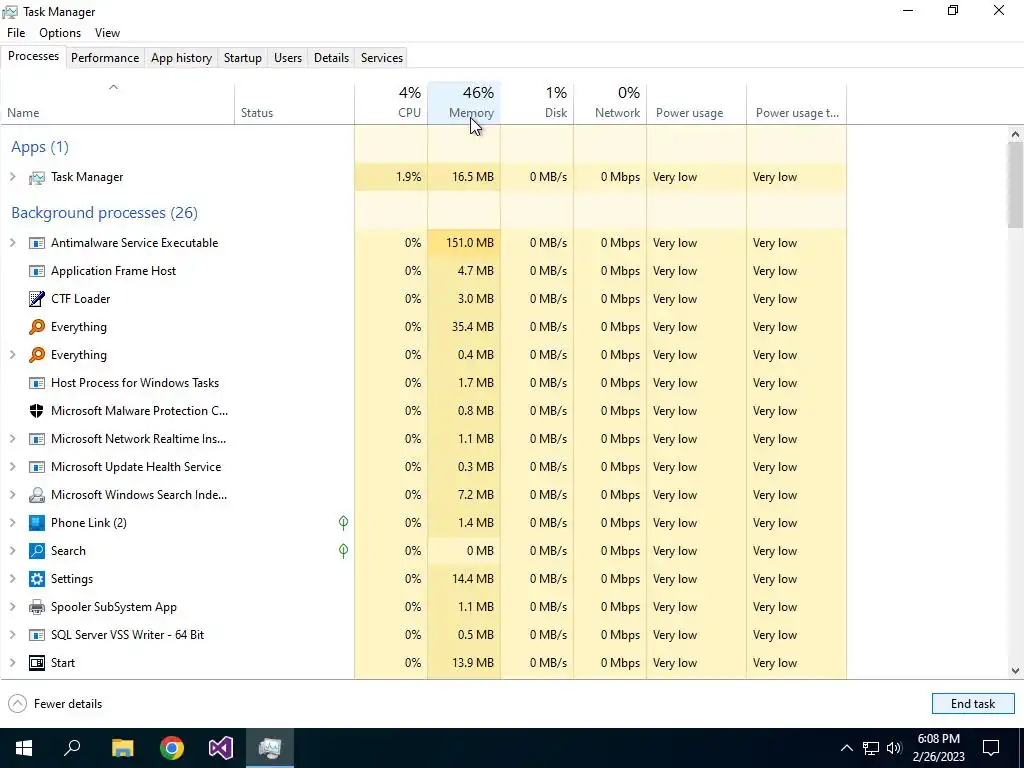Switch to the App history tab

(x=182, y=57)
